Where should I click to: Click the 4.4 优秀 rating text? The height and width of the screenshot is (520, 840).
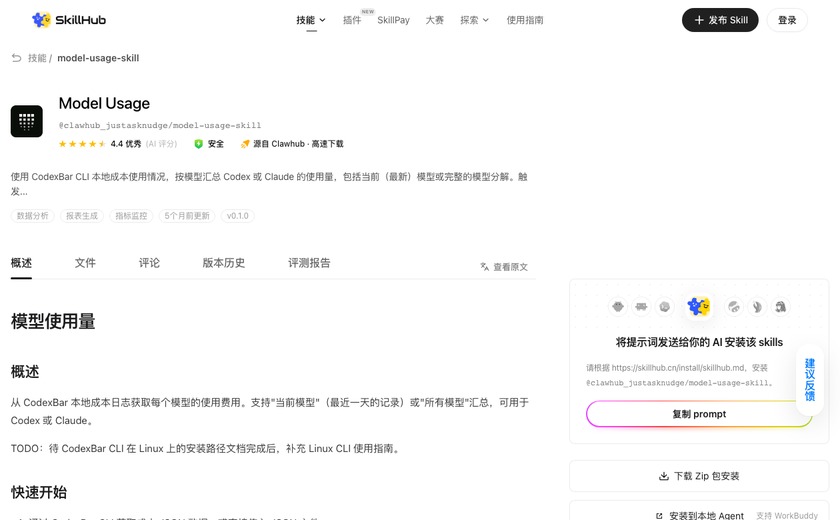click(126, 144)
